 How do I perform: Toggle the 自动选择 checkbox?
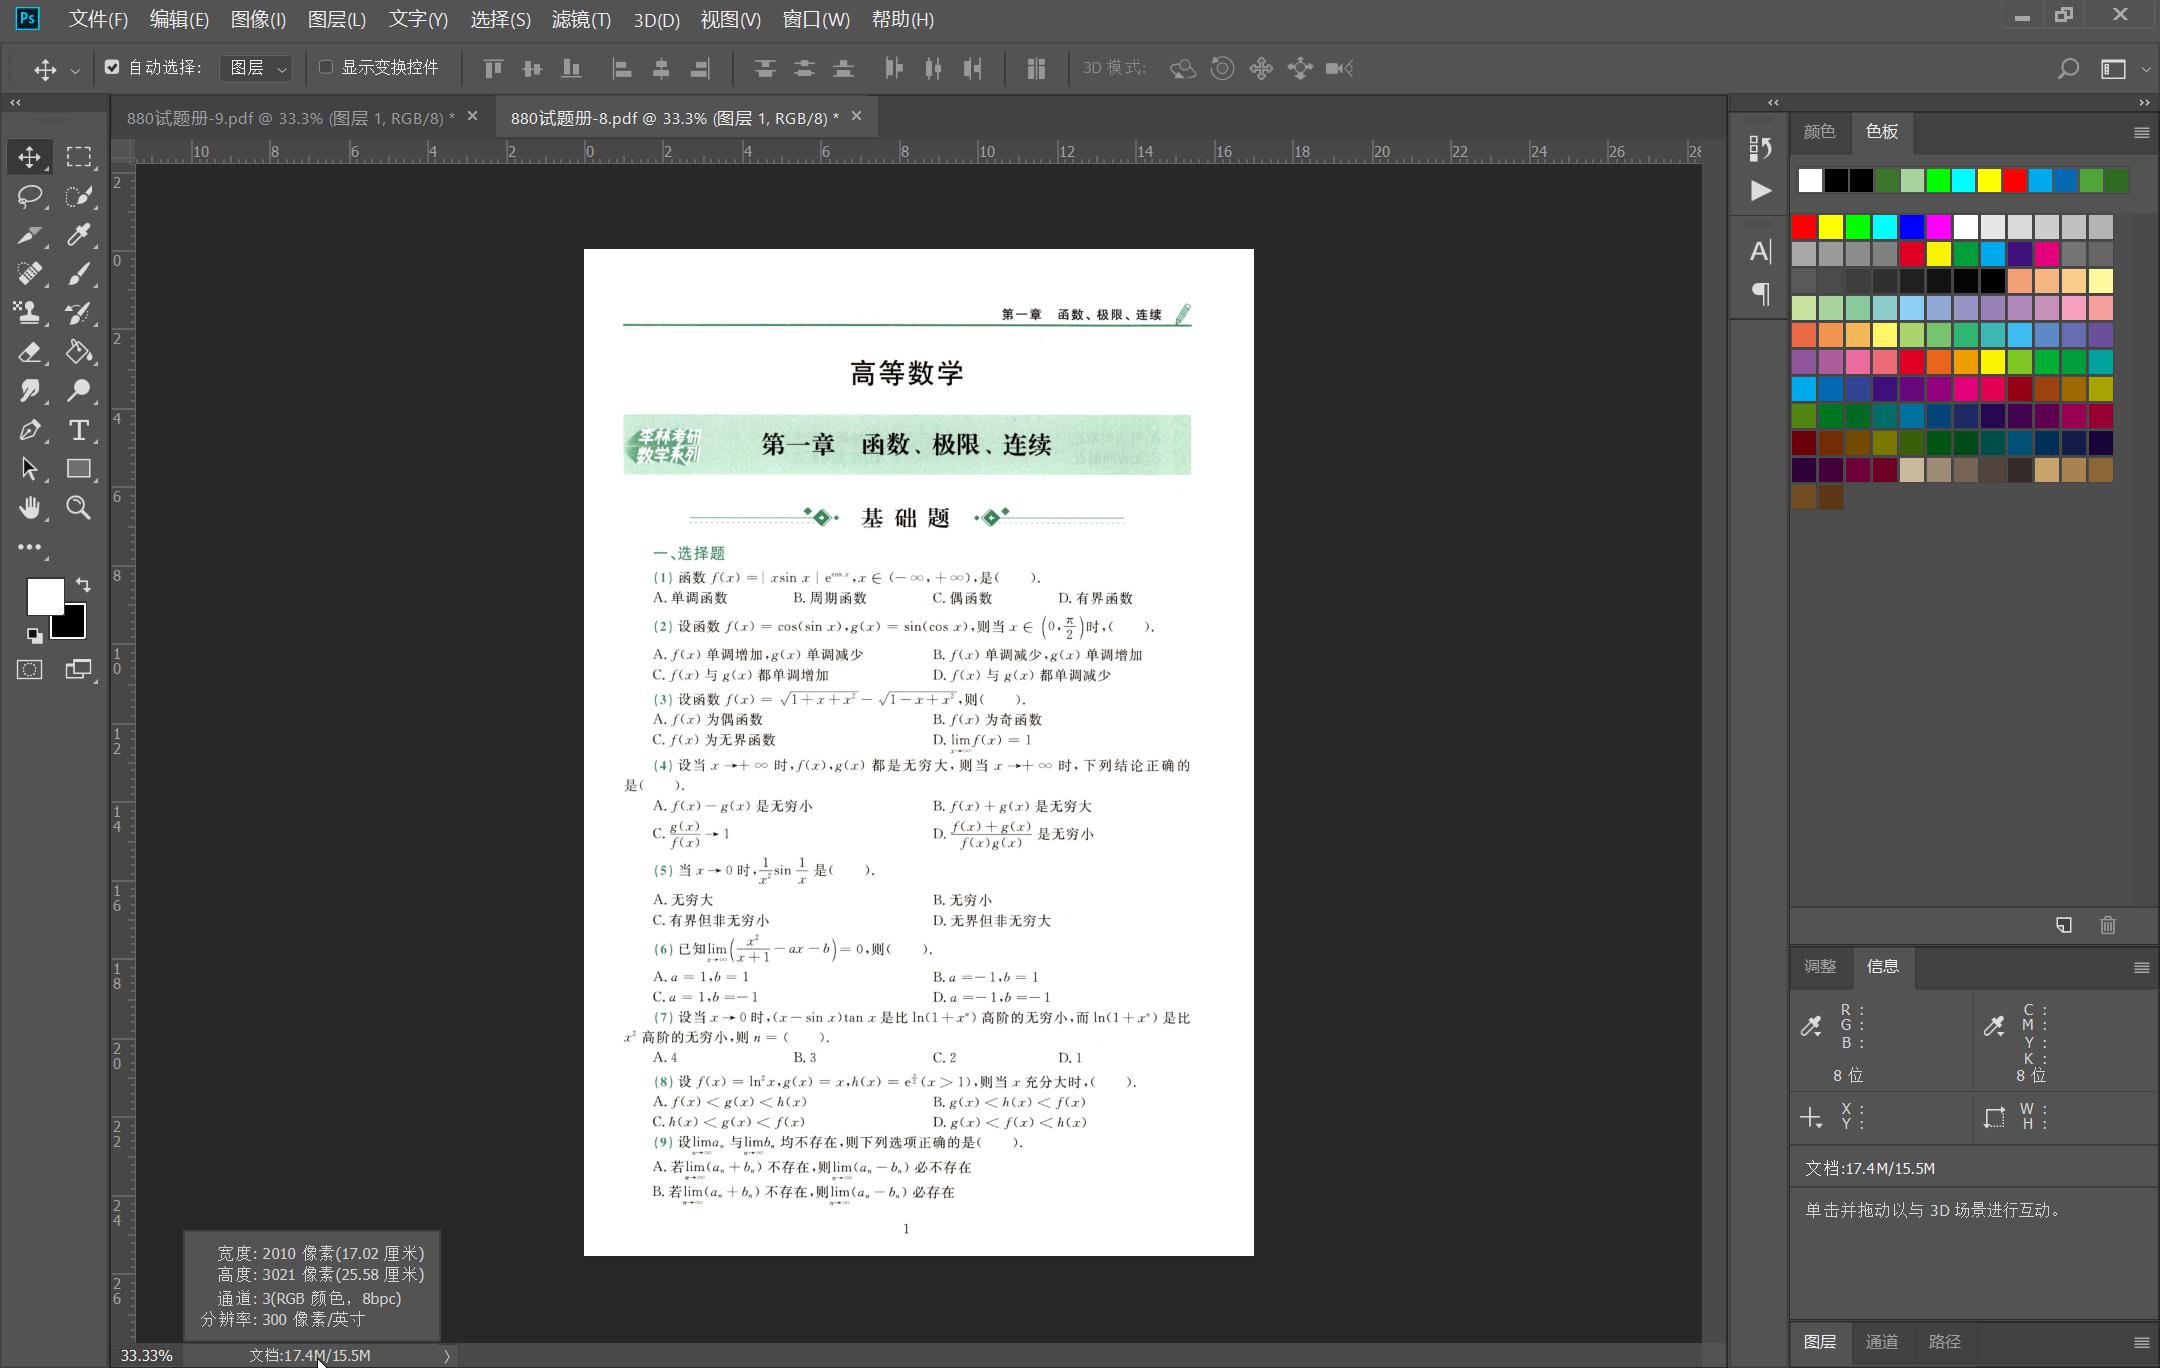(112, 67)
